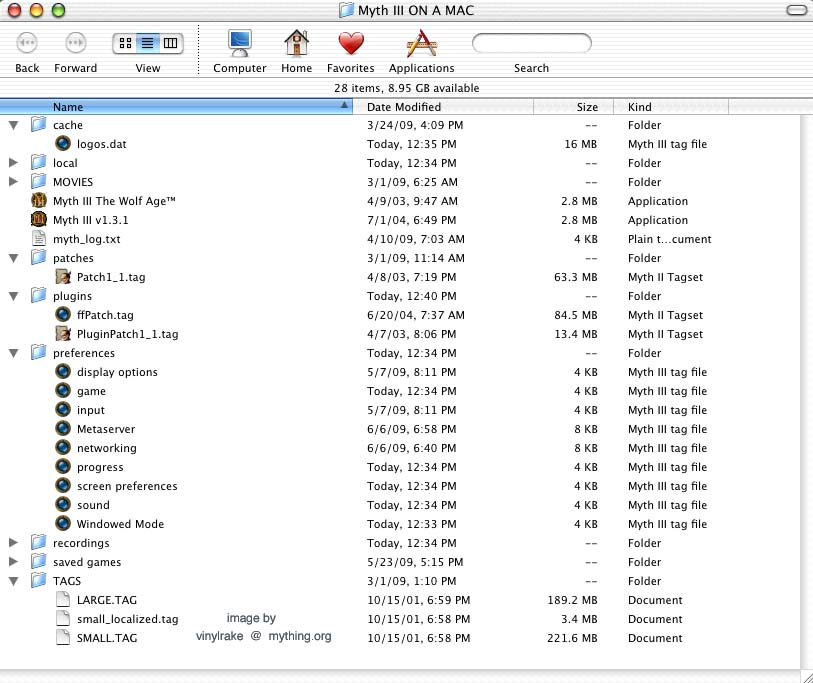The image size is (813, 683).
Task: Select the plugins folder name
Action: point(72,296)
